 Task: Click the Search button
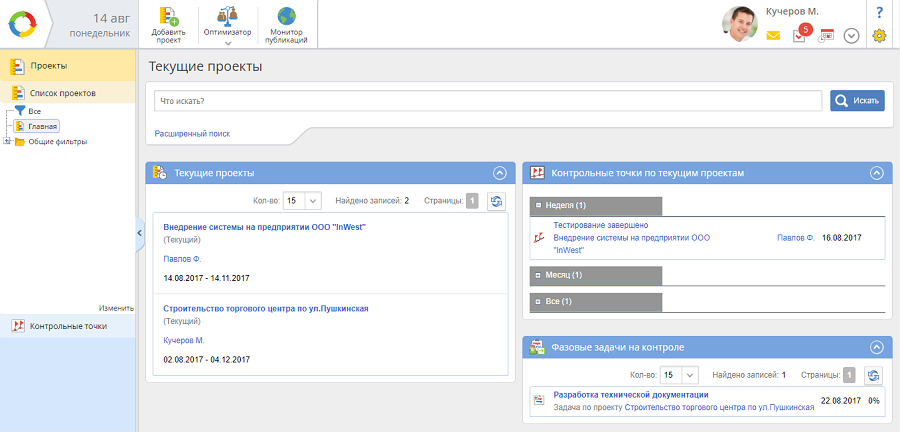click(857, 100)
